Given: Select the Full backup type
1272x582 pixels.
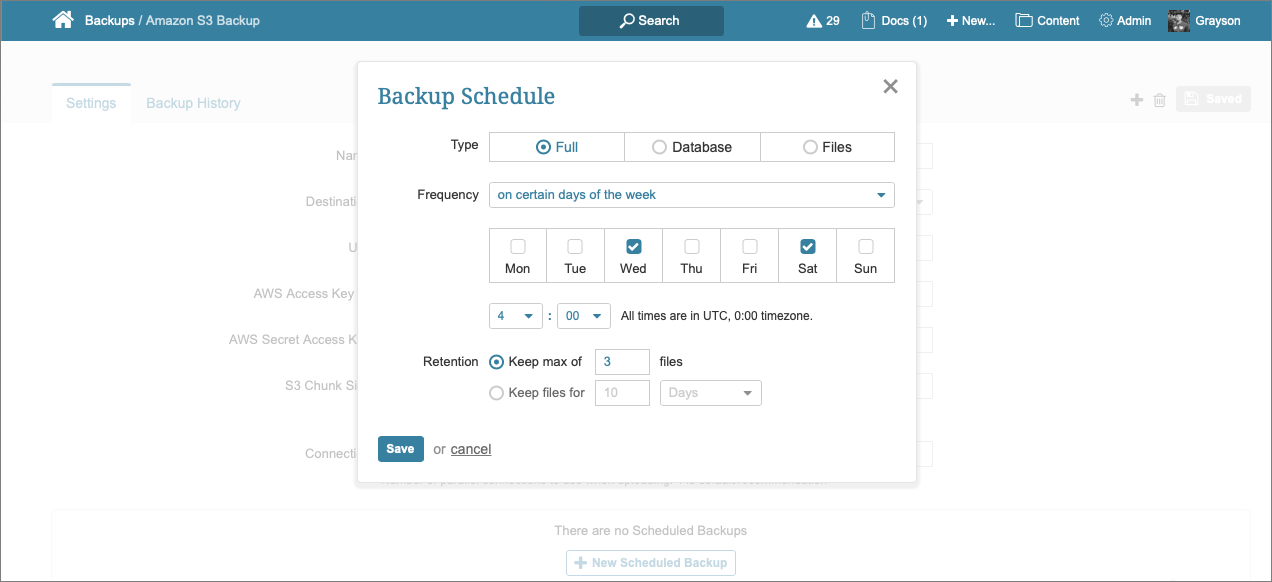Looking at the screenshot, I should coord(557,147).
